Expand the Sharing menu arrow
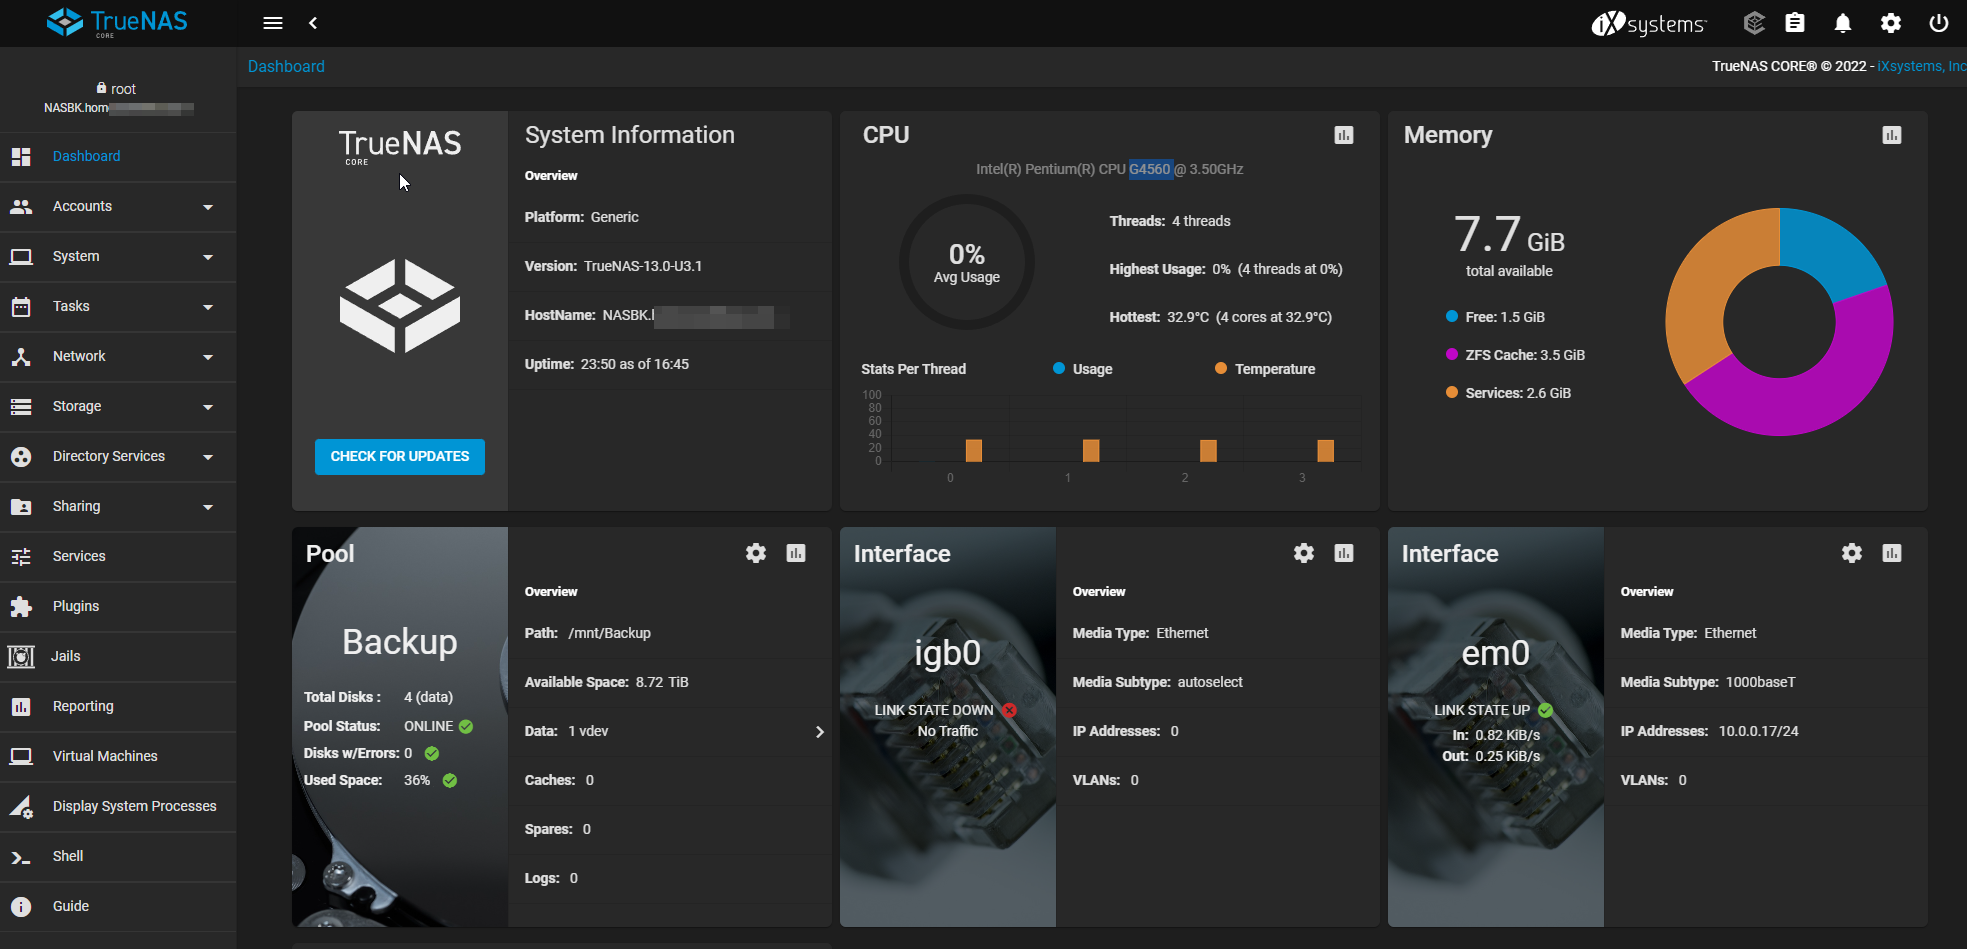Viewport: 1967px width, 949px height. click(x=208, y=507)
